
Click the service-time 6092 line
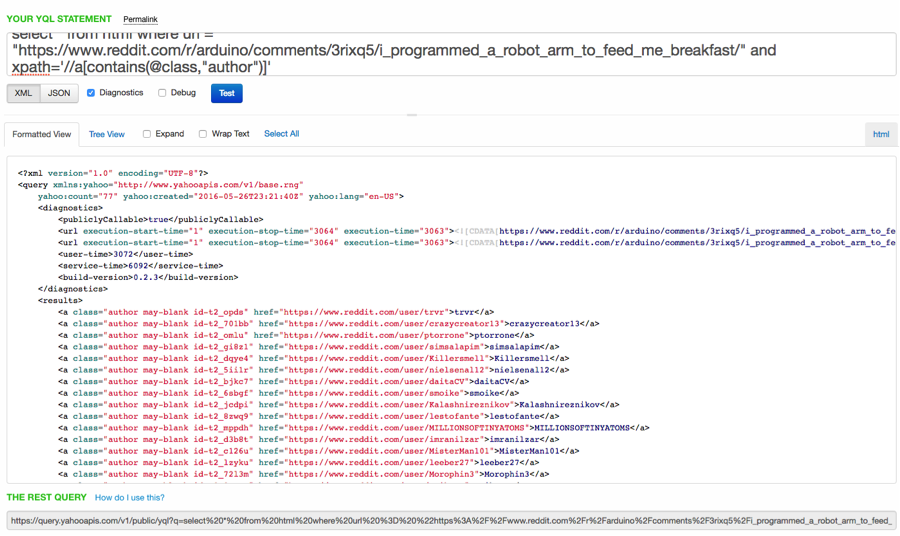[141, 266]
